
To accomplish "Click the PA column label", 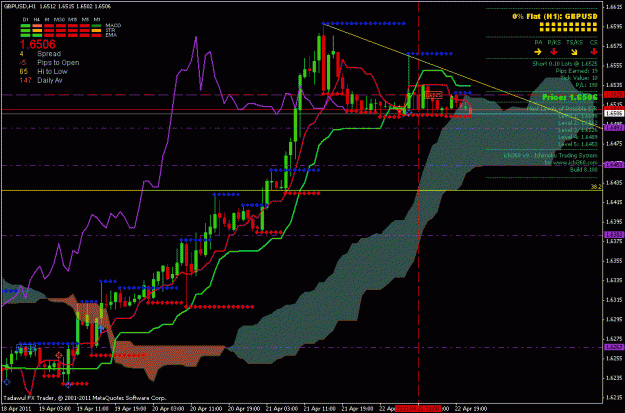I will point(538,42).
